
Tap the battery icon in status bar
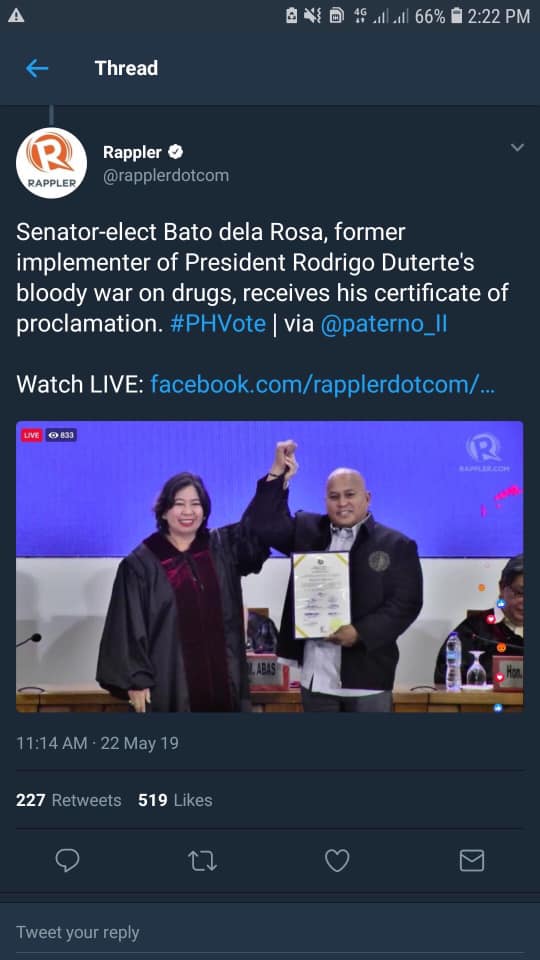456,16
